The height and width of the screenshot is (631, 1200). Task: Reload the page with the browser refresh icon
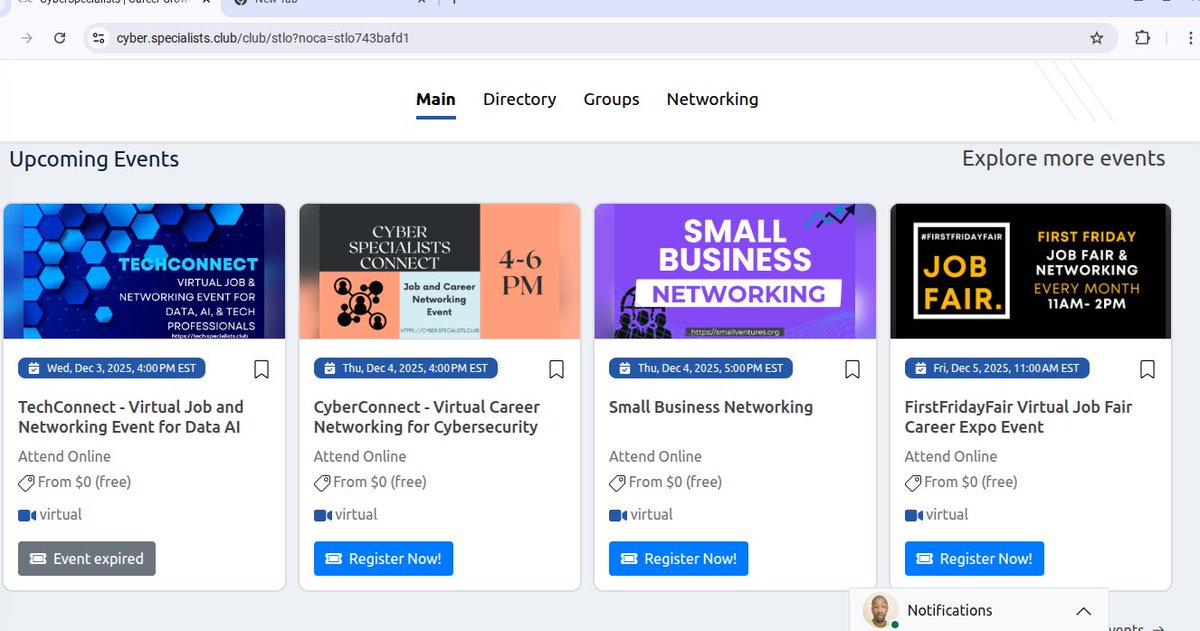(60, 38)
